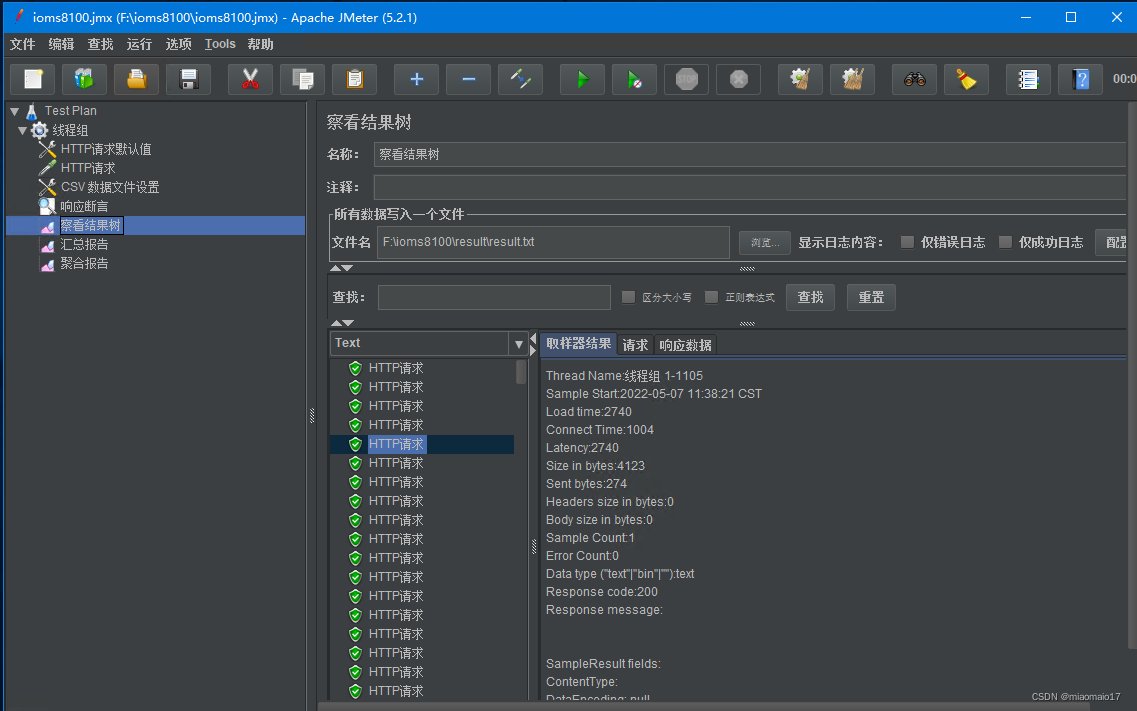This screenshot has height=711, width=1137.
Task: Create a new test plan via toolbar
Action: [x=33, y=79]
